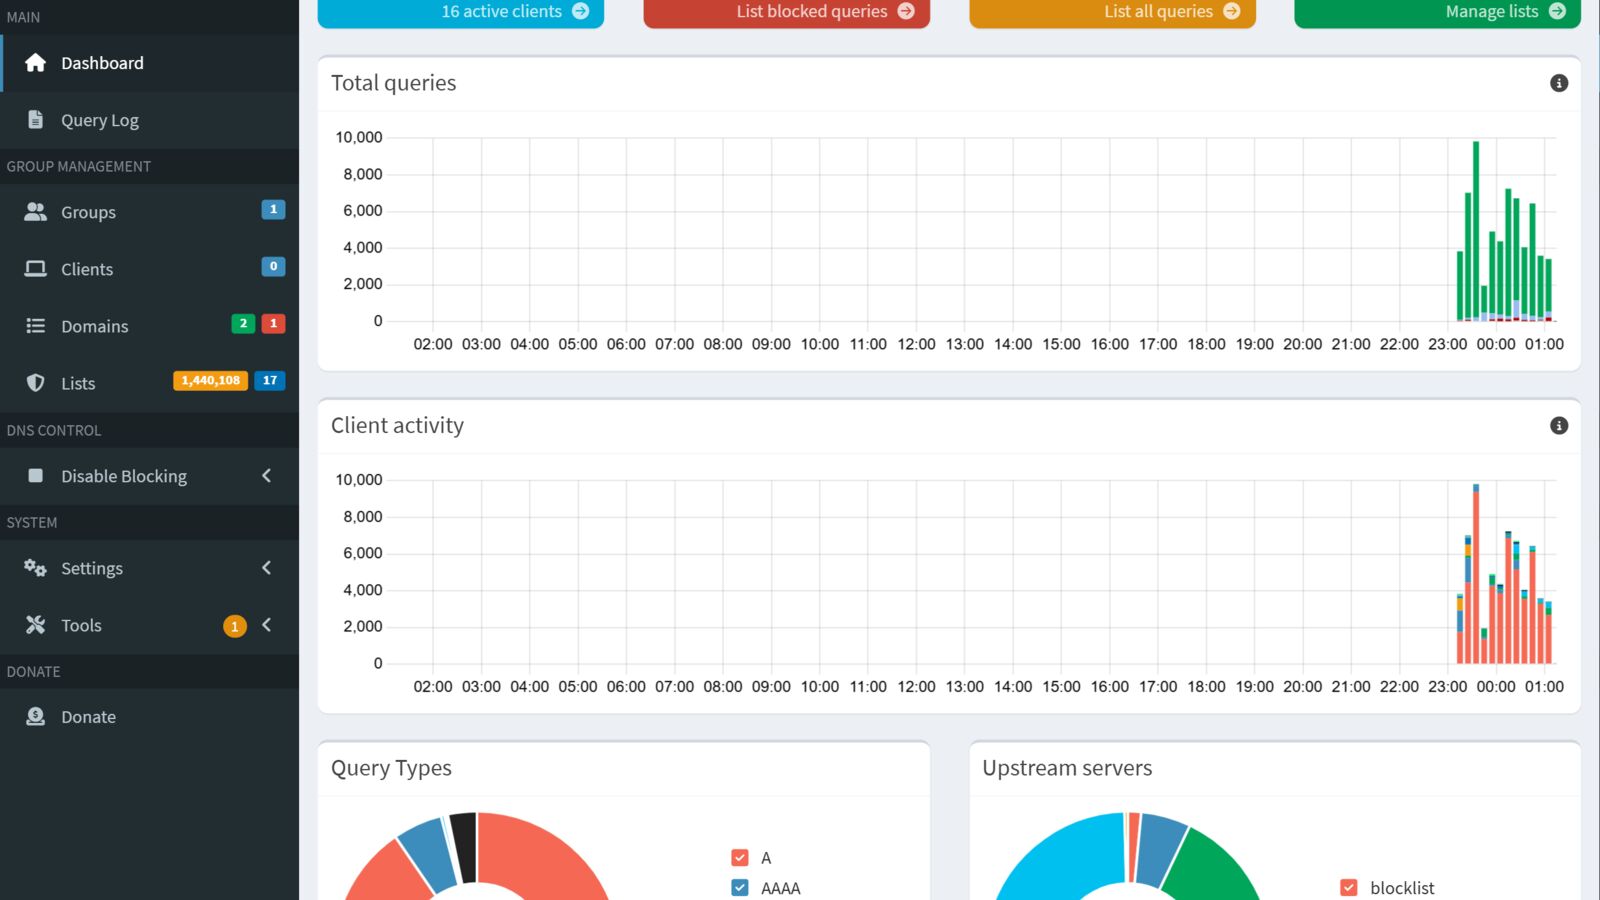Screen dimensions: 1600x900
Task: Click tallest green bar in Total queries chart
Action: (x=1476, y=230)
